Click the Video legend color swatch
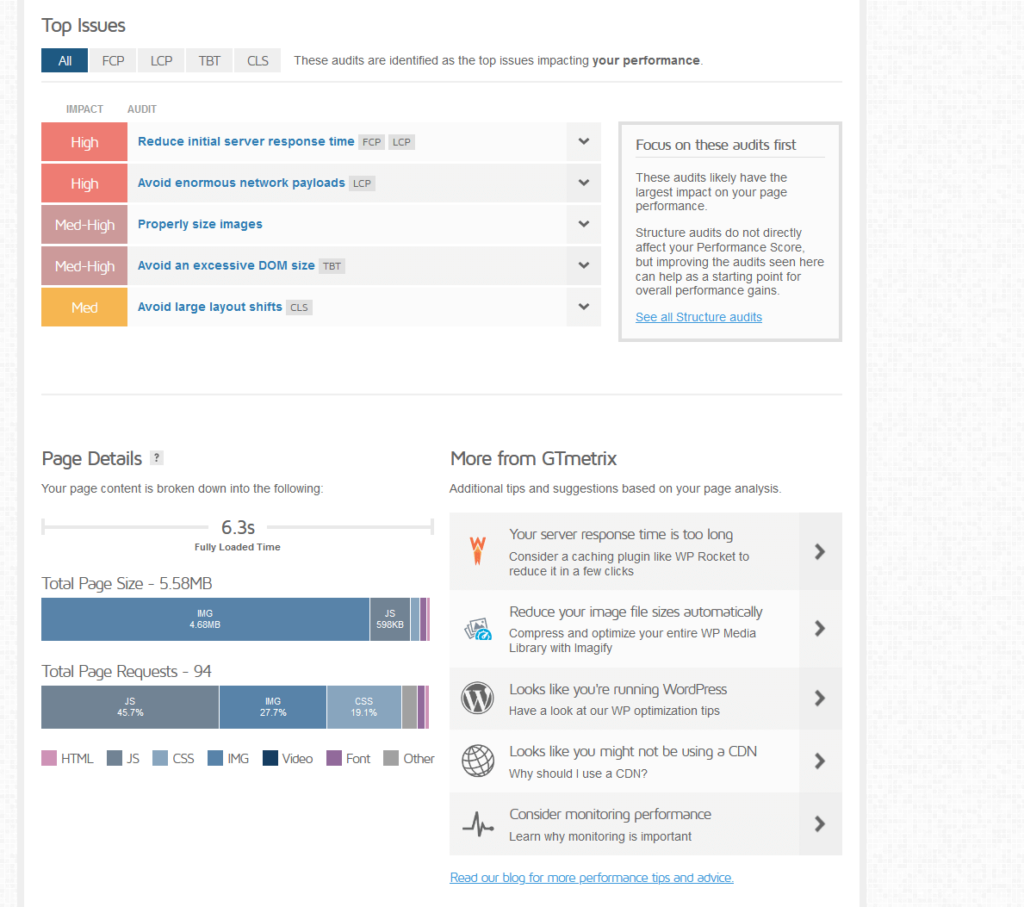 tap(270, 758)
